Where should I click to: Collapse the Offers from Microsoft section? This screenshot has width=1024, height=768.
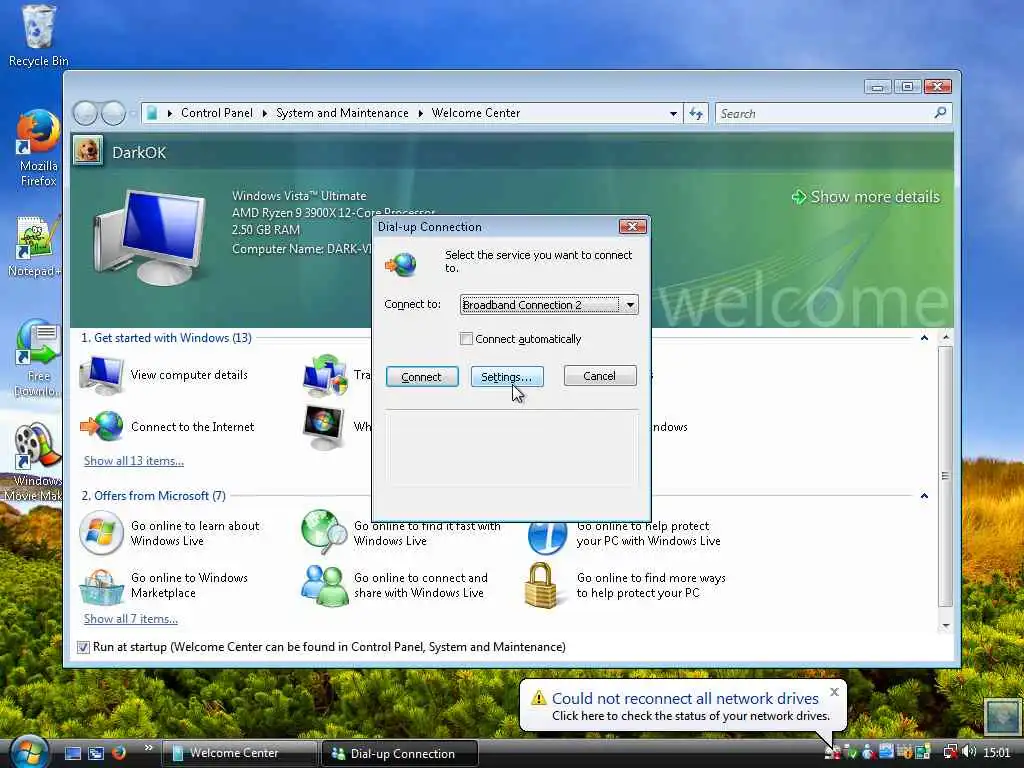[924, 496]
